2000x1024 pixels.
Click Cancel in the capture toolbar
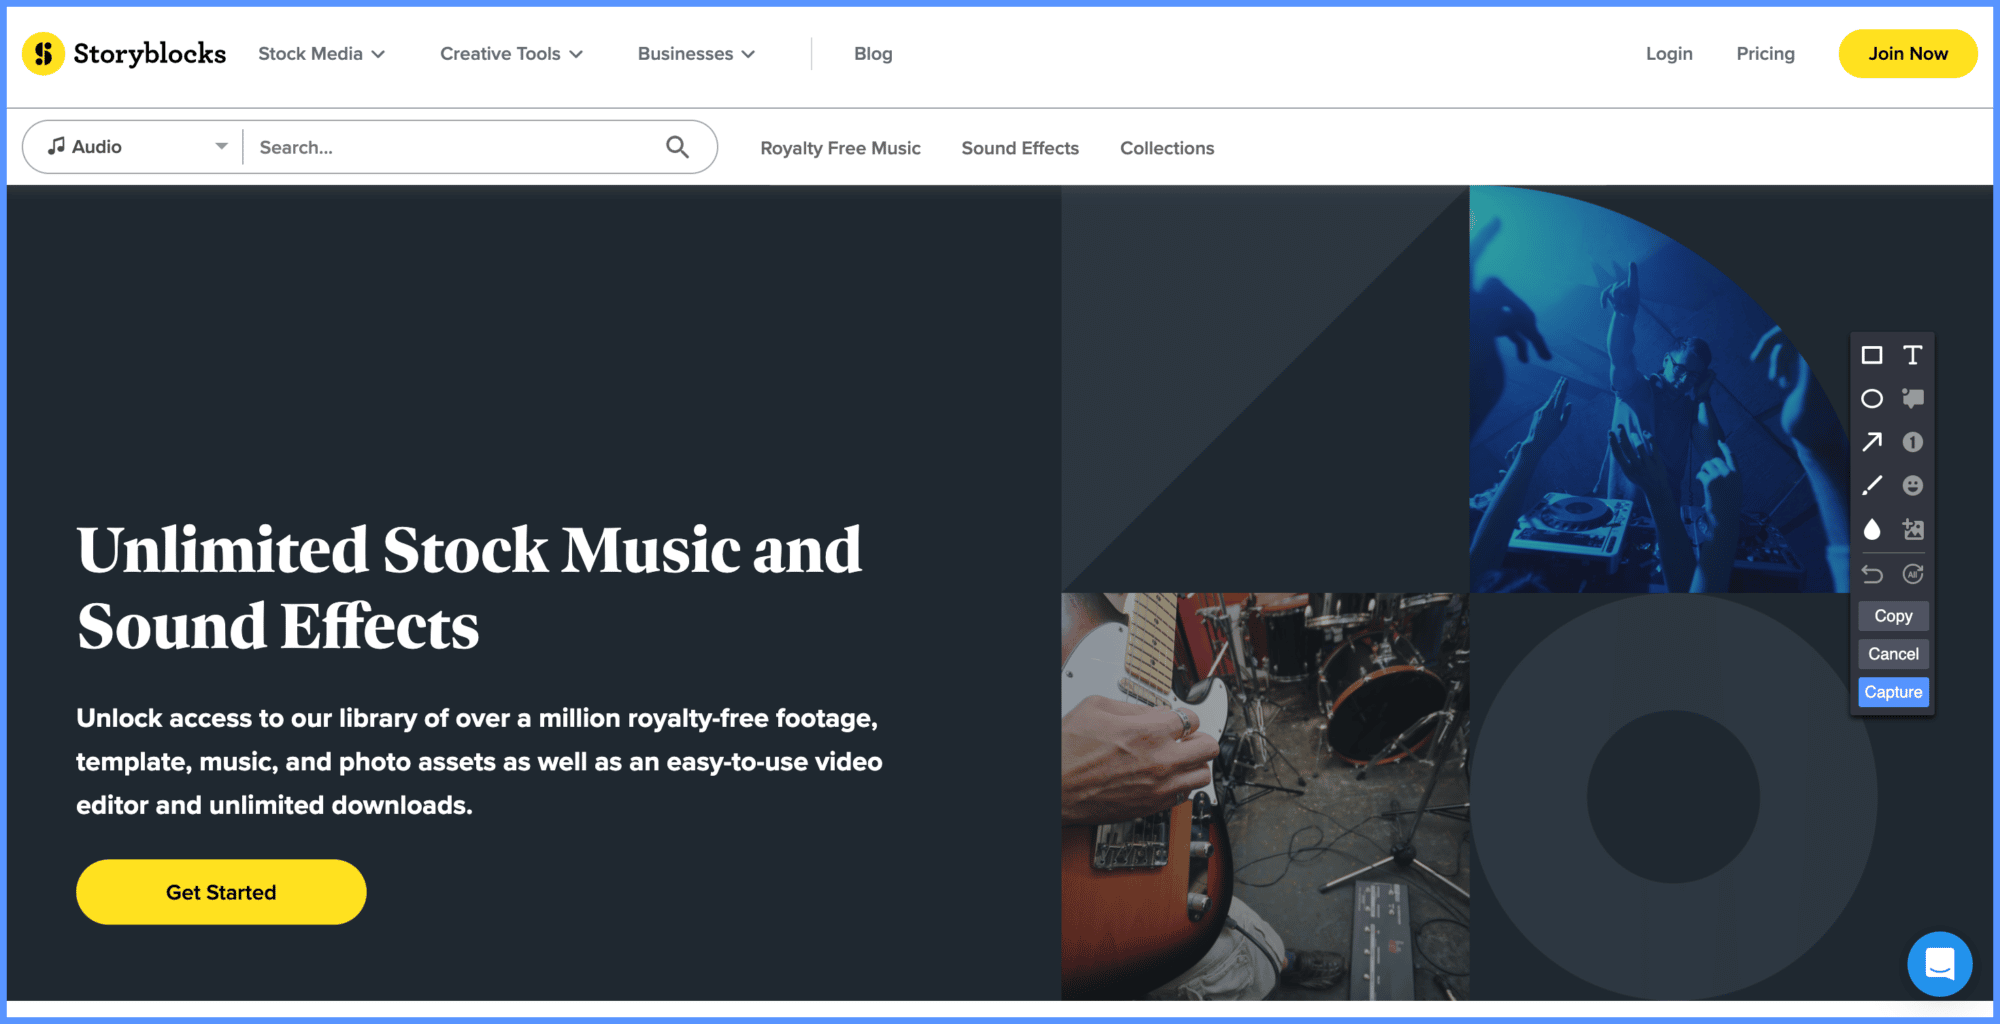1893,654
